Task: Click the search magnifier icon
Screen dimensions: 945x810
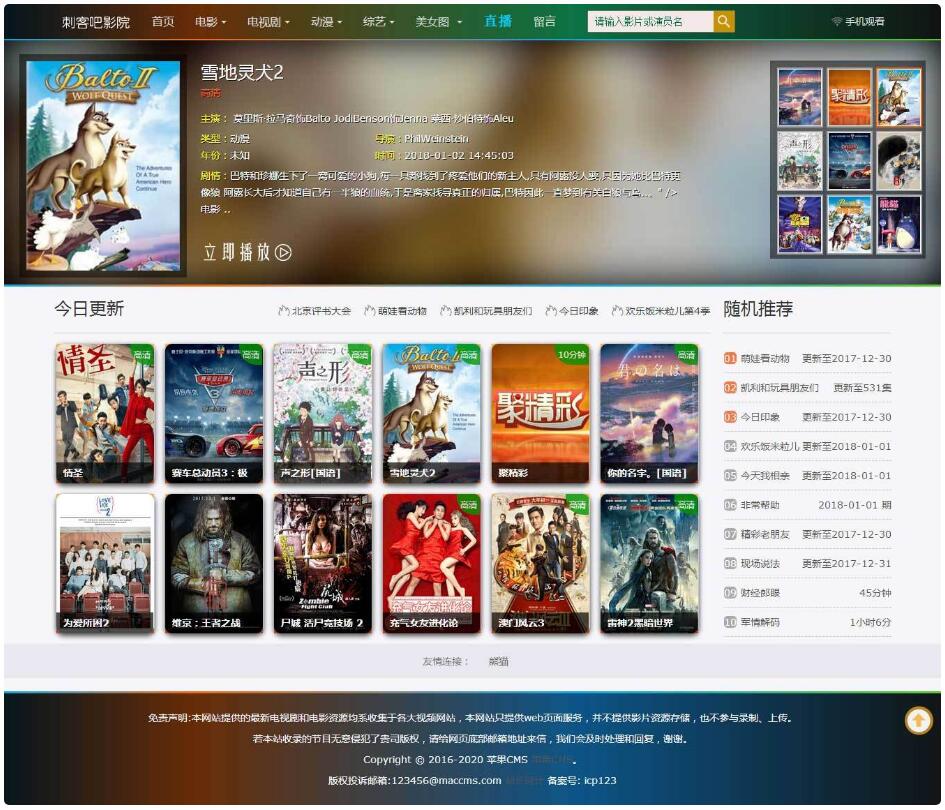Action: point(723,20)
